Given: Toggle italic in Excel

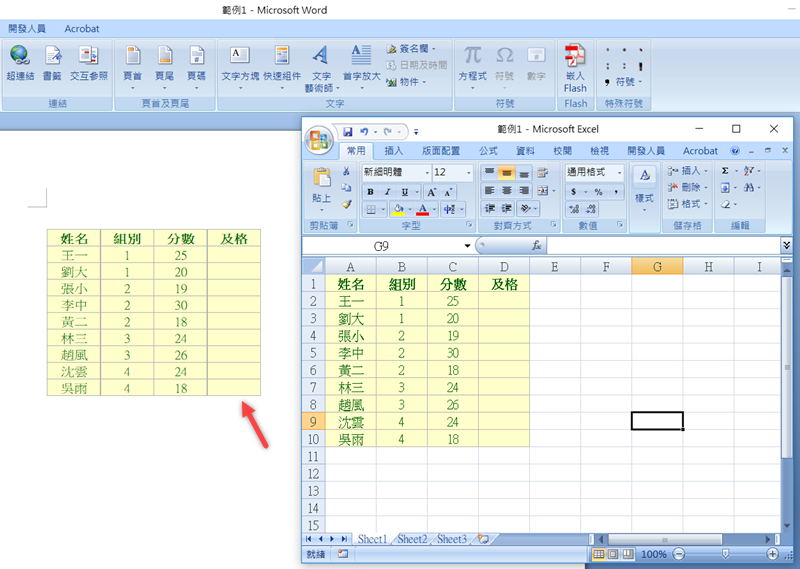Looking at the screenshot, I should coord(388,192).
